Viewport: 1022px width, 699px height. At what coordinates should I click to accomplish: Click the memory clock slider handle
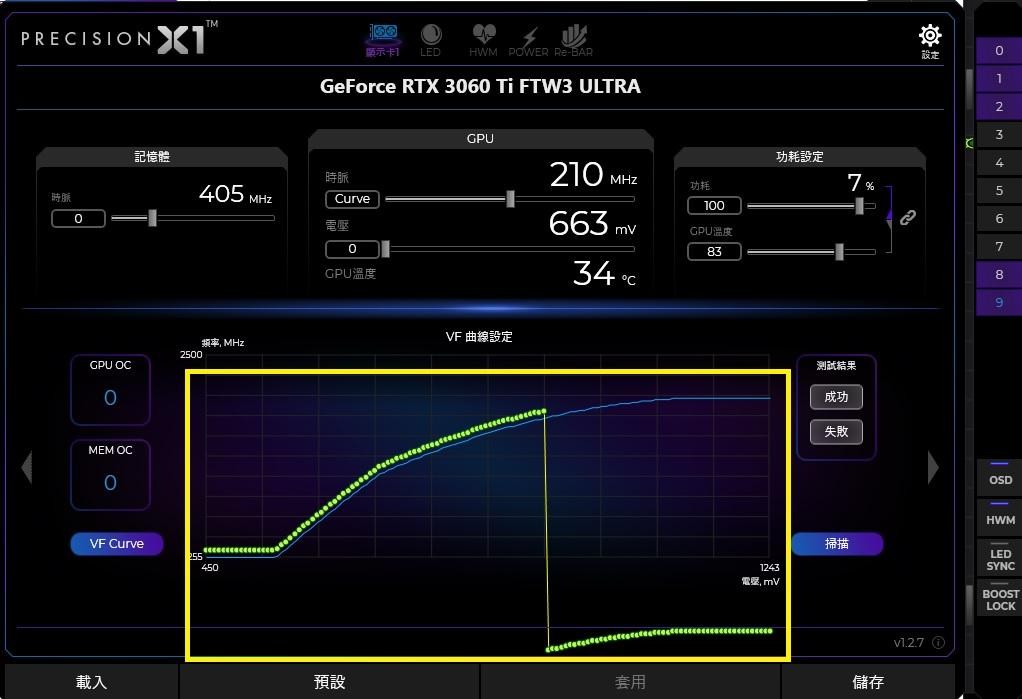pos(153,218)
